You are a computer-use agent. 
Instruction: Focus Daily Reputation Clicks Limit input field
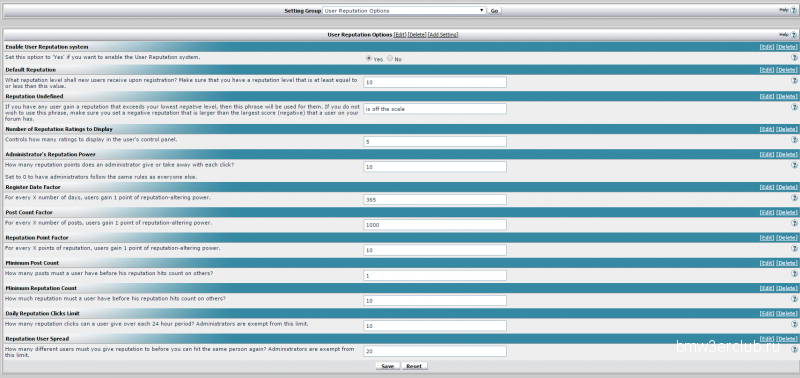pos(435,326)
